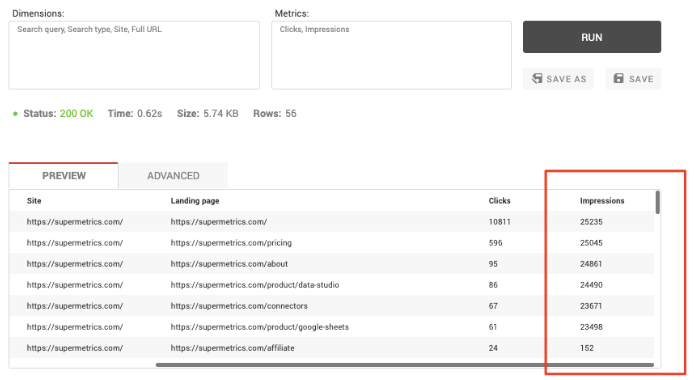
Task: Click the Site cell in the pricing row
Action: [x=75, y=243]
